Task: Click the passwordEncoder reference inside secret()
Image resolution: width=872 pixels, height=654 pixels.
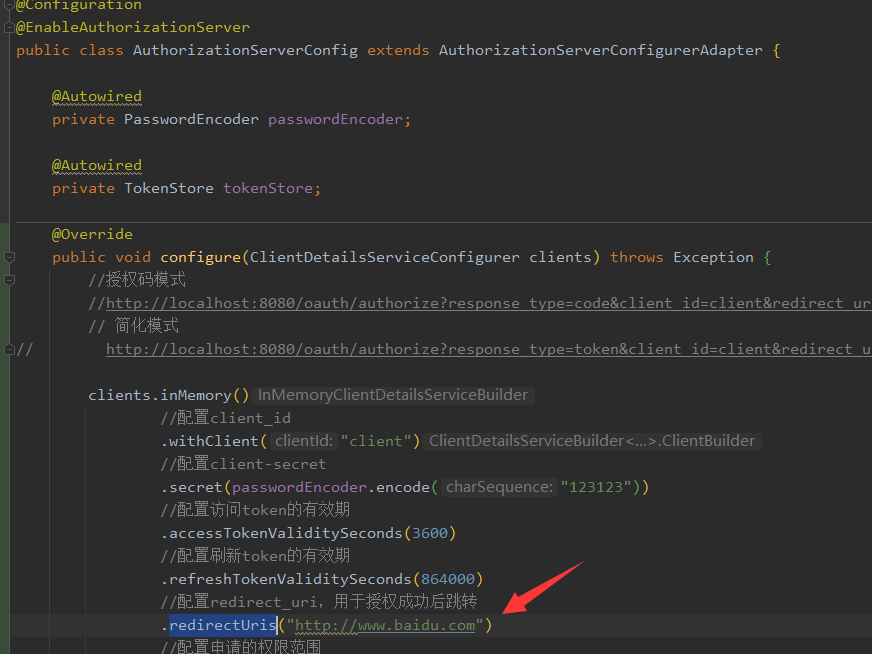Action: click(299, 488)
